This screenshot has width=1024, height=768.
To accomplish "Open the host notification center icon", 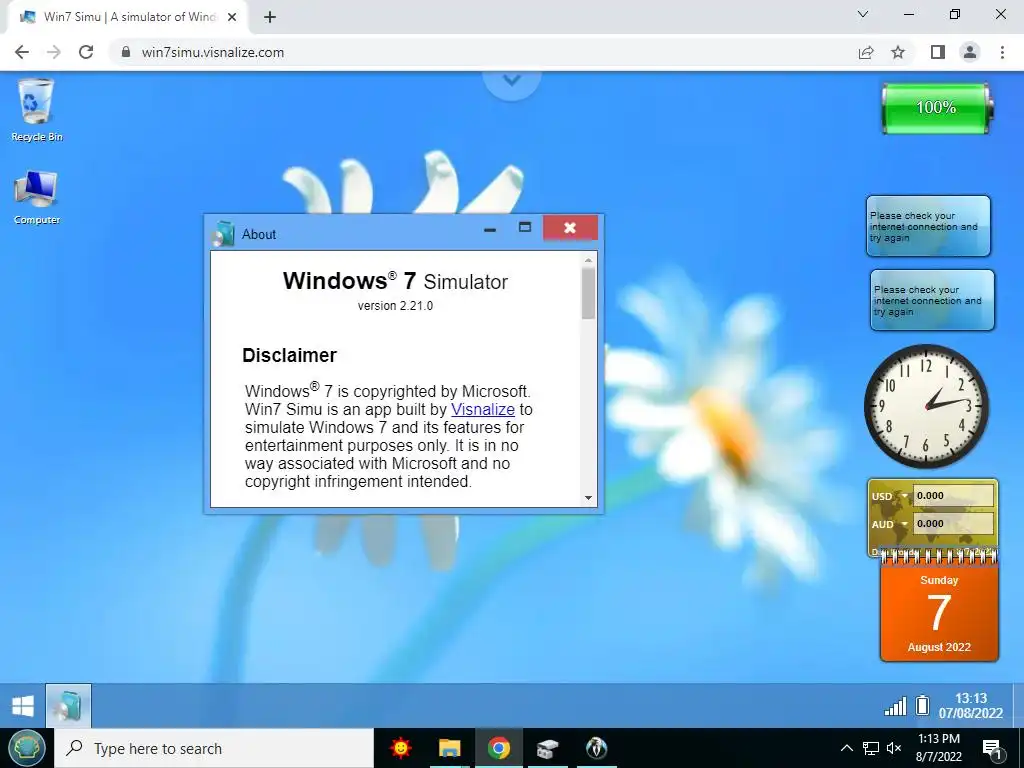I will click(x=992, y=749).
